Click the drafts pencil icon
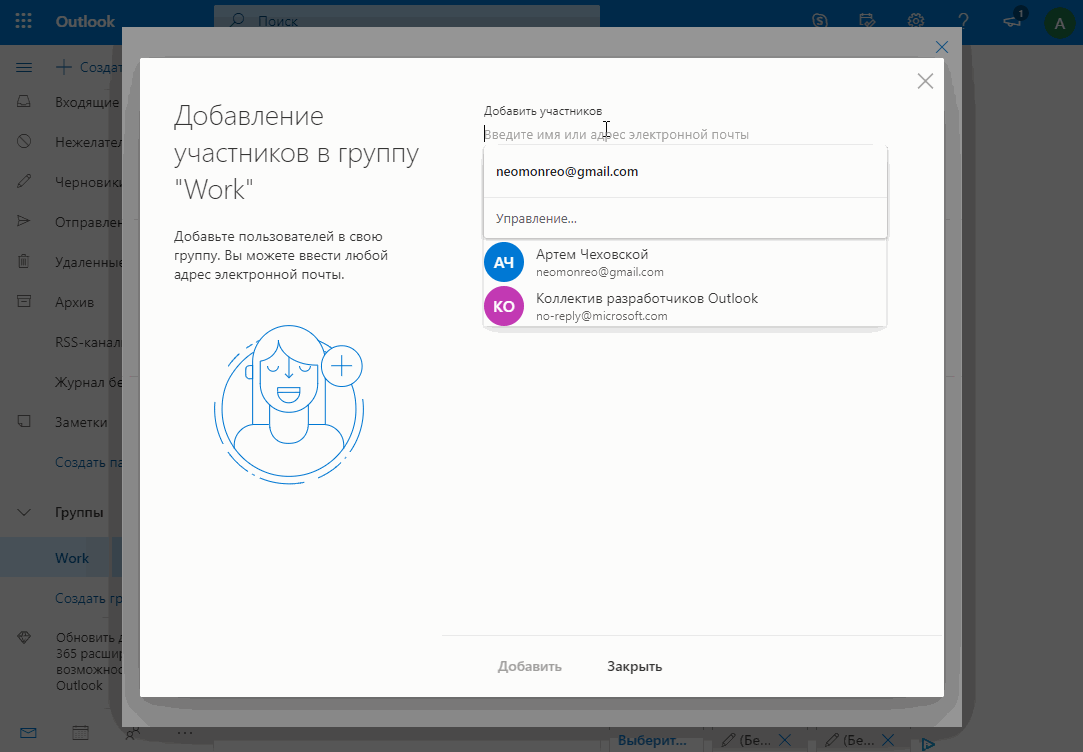1083x752 pixels. coord(23,181)
